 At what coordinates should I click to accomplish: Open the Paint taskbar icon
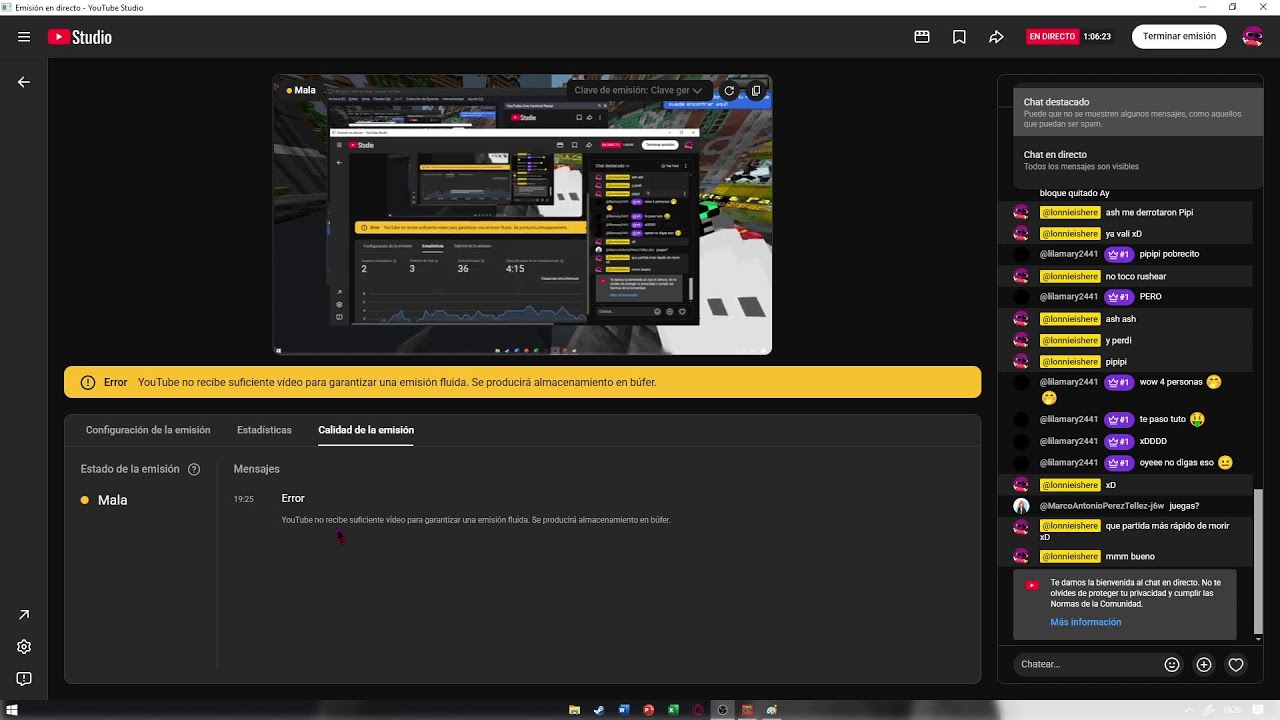(772, 710)
